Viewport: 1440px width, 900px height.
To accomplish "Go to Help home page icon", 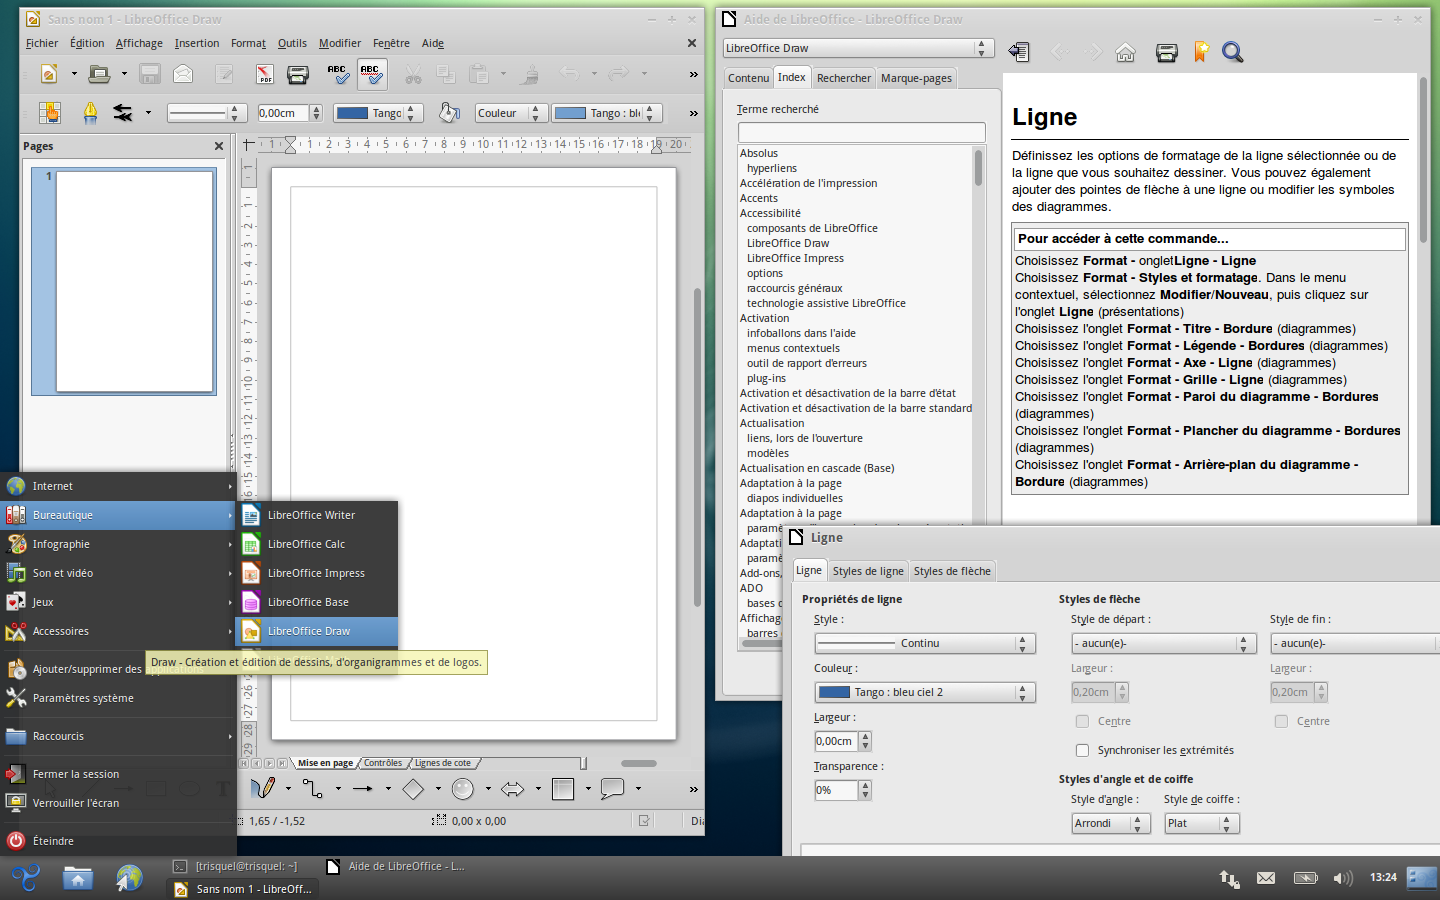I will (1126, 52).
